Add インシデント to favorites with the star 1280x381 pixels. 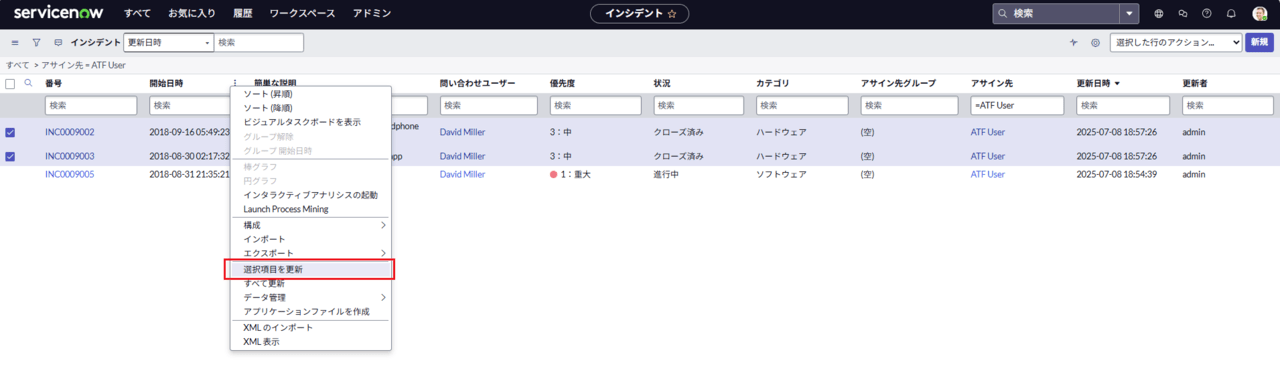tap(672, 14)
